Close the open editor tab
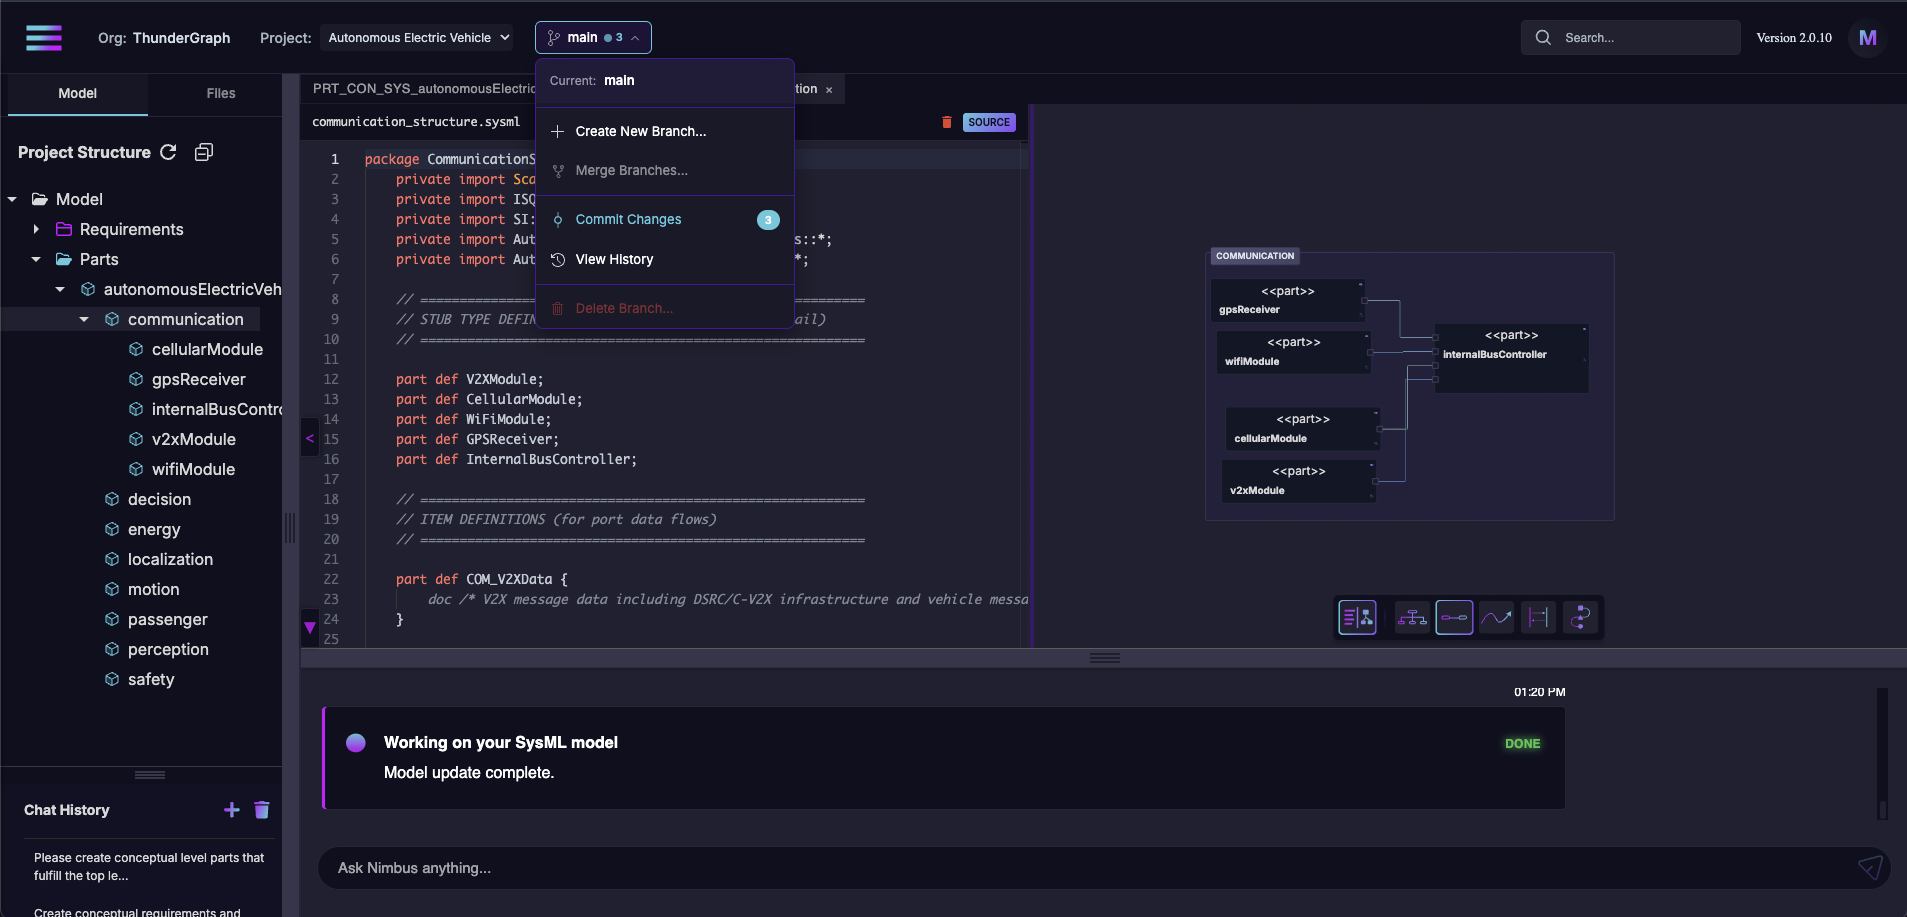 coord(829,90)
